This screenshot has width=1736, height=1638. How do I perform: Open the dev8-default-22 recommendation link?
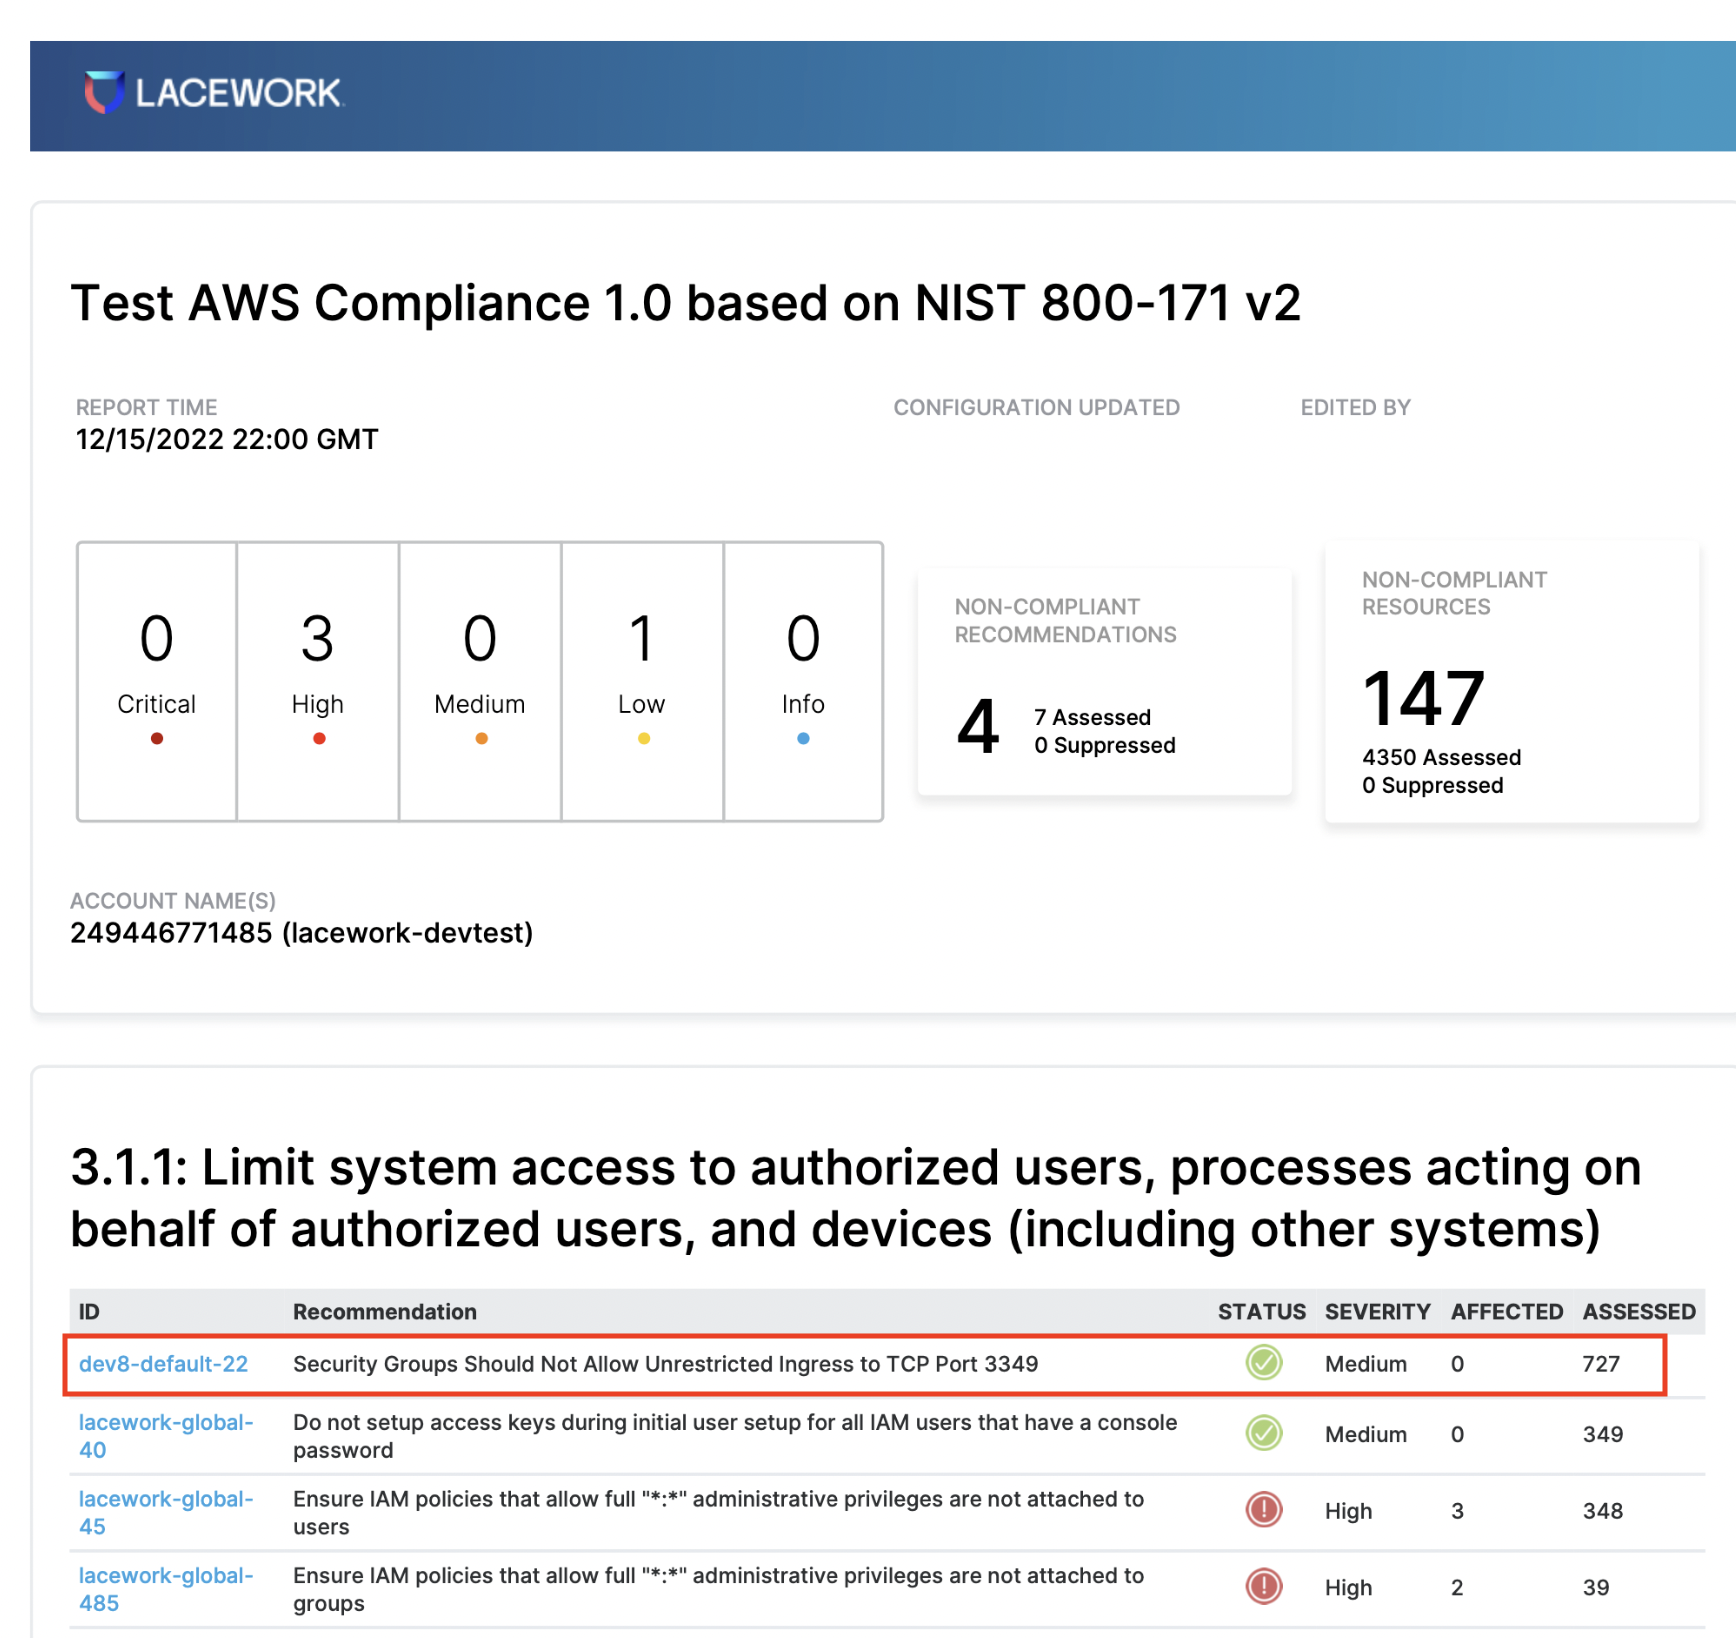[x=163, y=1363]
